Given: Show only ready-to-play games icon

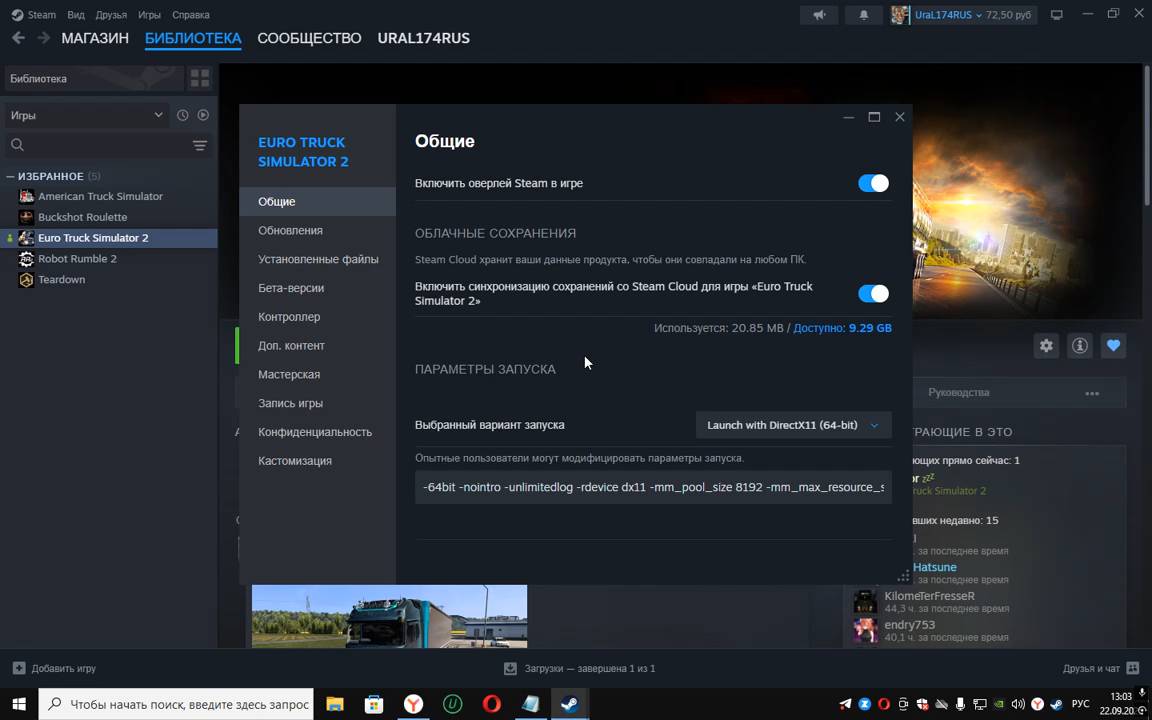Looking at the screenshot, I should tap(204, 115).
